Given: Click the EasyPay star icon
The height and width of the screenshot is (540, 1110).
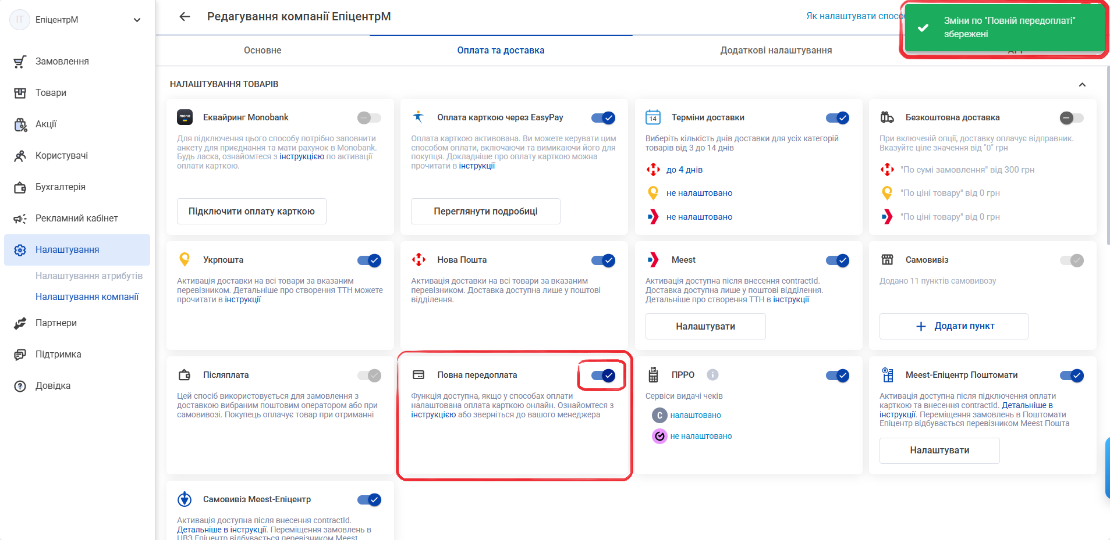Looking at the screenshot, I should coord(419,117).
